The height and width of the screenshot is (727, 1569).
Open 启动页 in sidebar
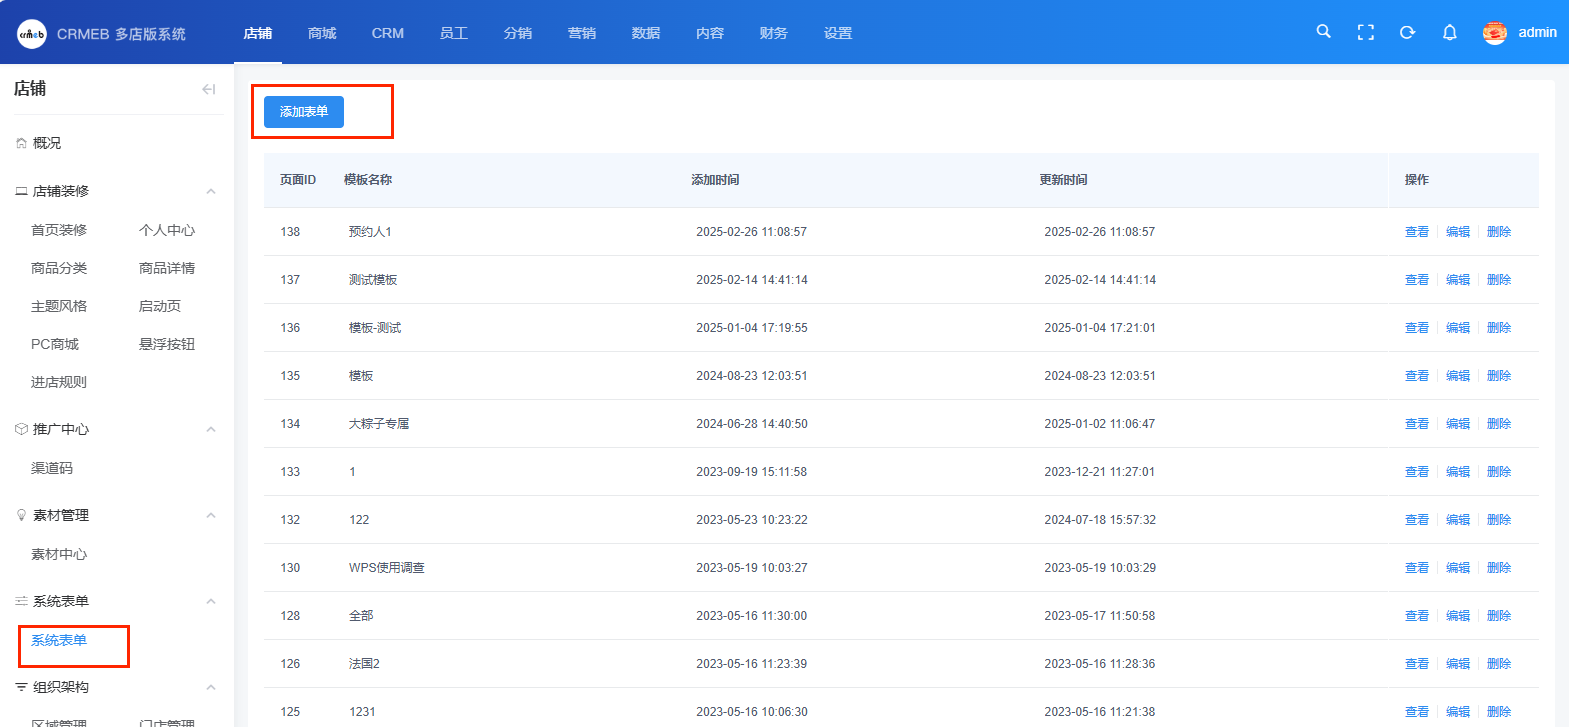click(160, 306)
